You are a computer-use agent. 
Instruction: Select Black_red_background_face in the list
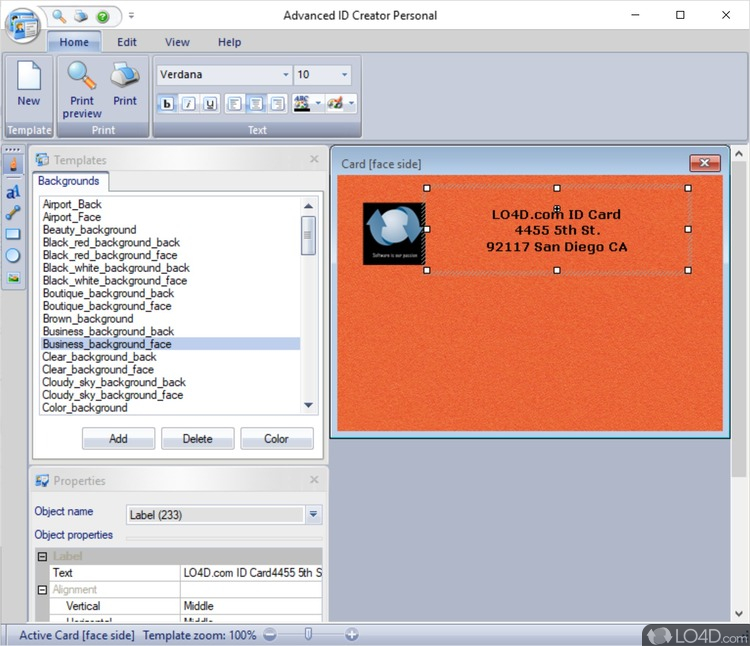point(110,255)
